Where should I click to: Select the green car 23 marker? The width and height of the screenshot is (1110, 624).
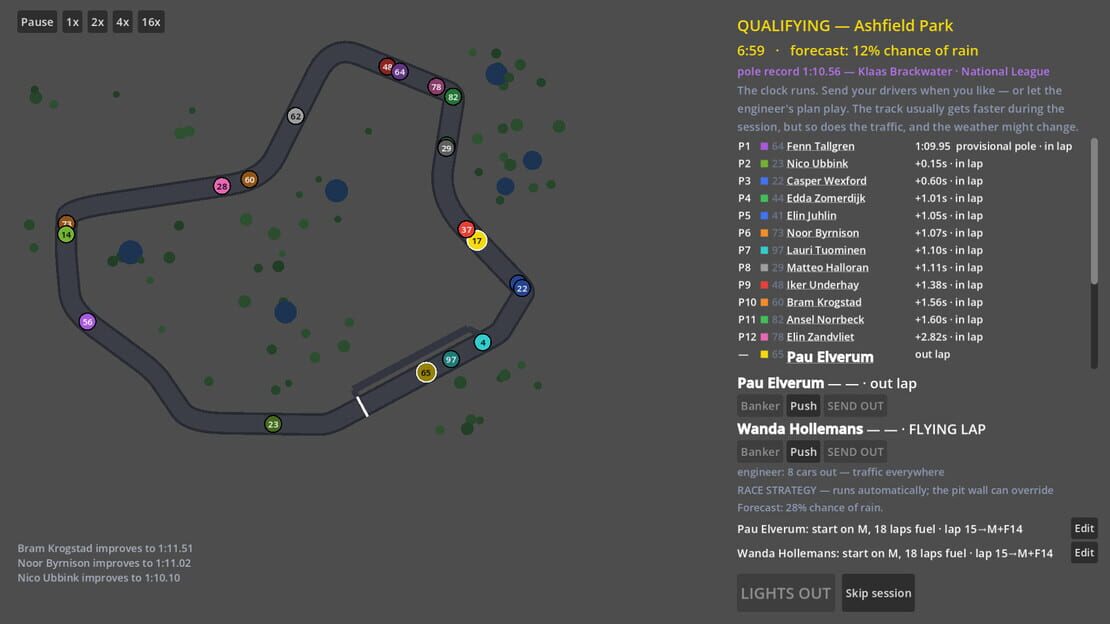coord(273,424)
